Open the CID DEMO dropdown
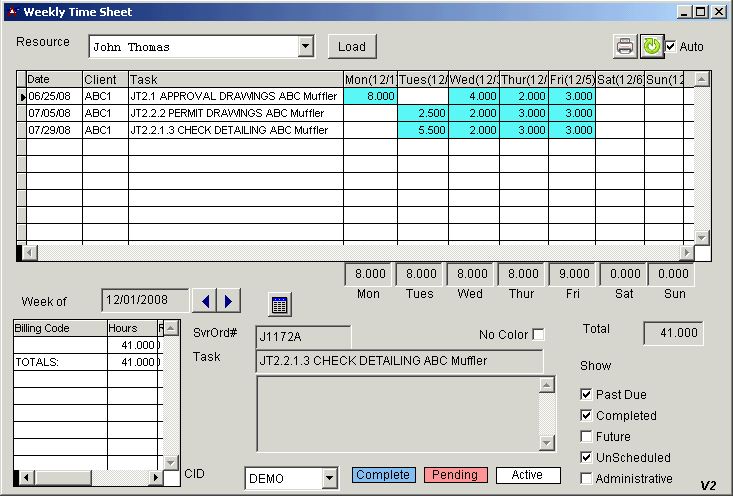Image resolution: width=733 pixels, height=496 pixels. pos(329,479)
